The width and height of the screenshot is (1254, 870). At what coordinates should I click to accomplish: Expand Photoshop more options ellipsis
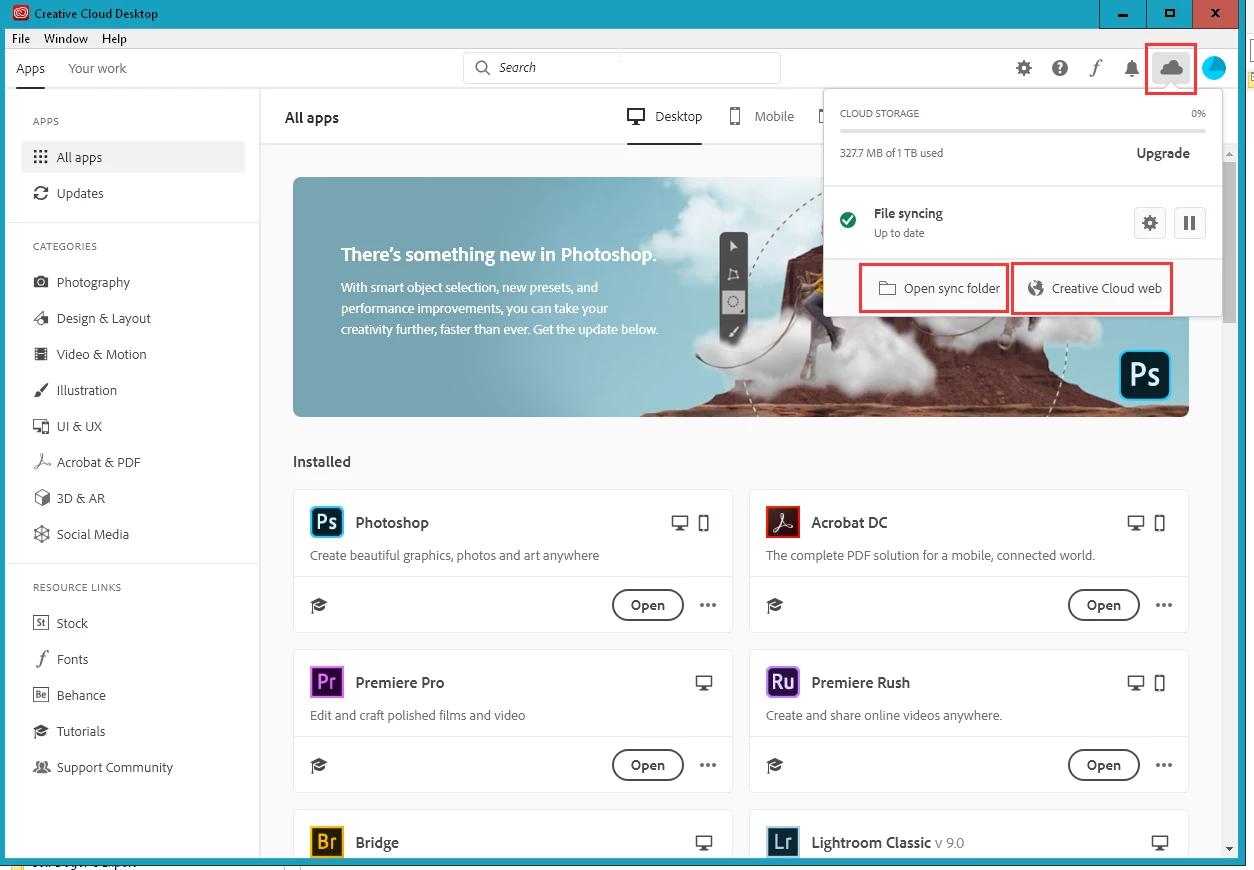pos(708,605)
